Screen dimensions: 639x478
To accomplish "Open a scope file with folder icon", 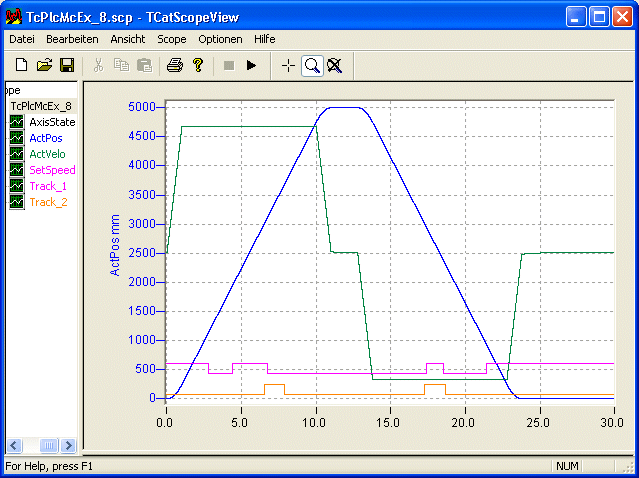I will 44,65.
